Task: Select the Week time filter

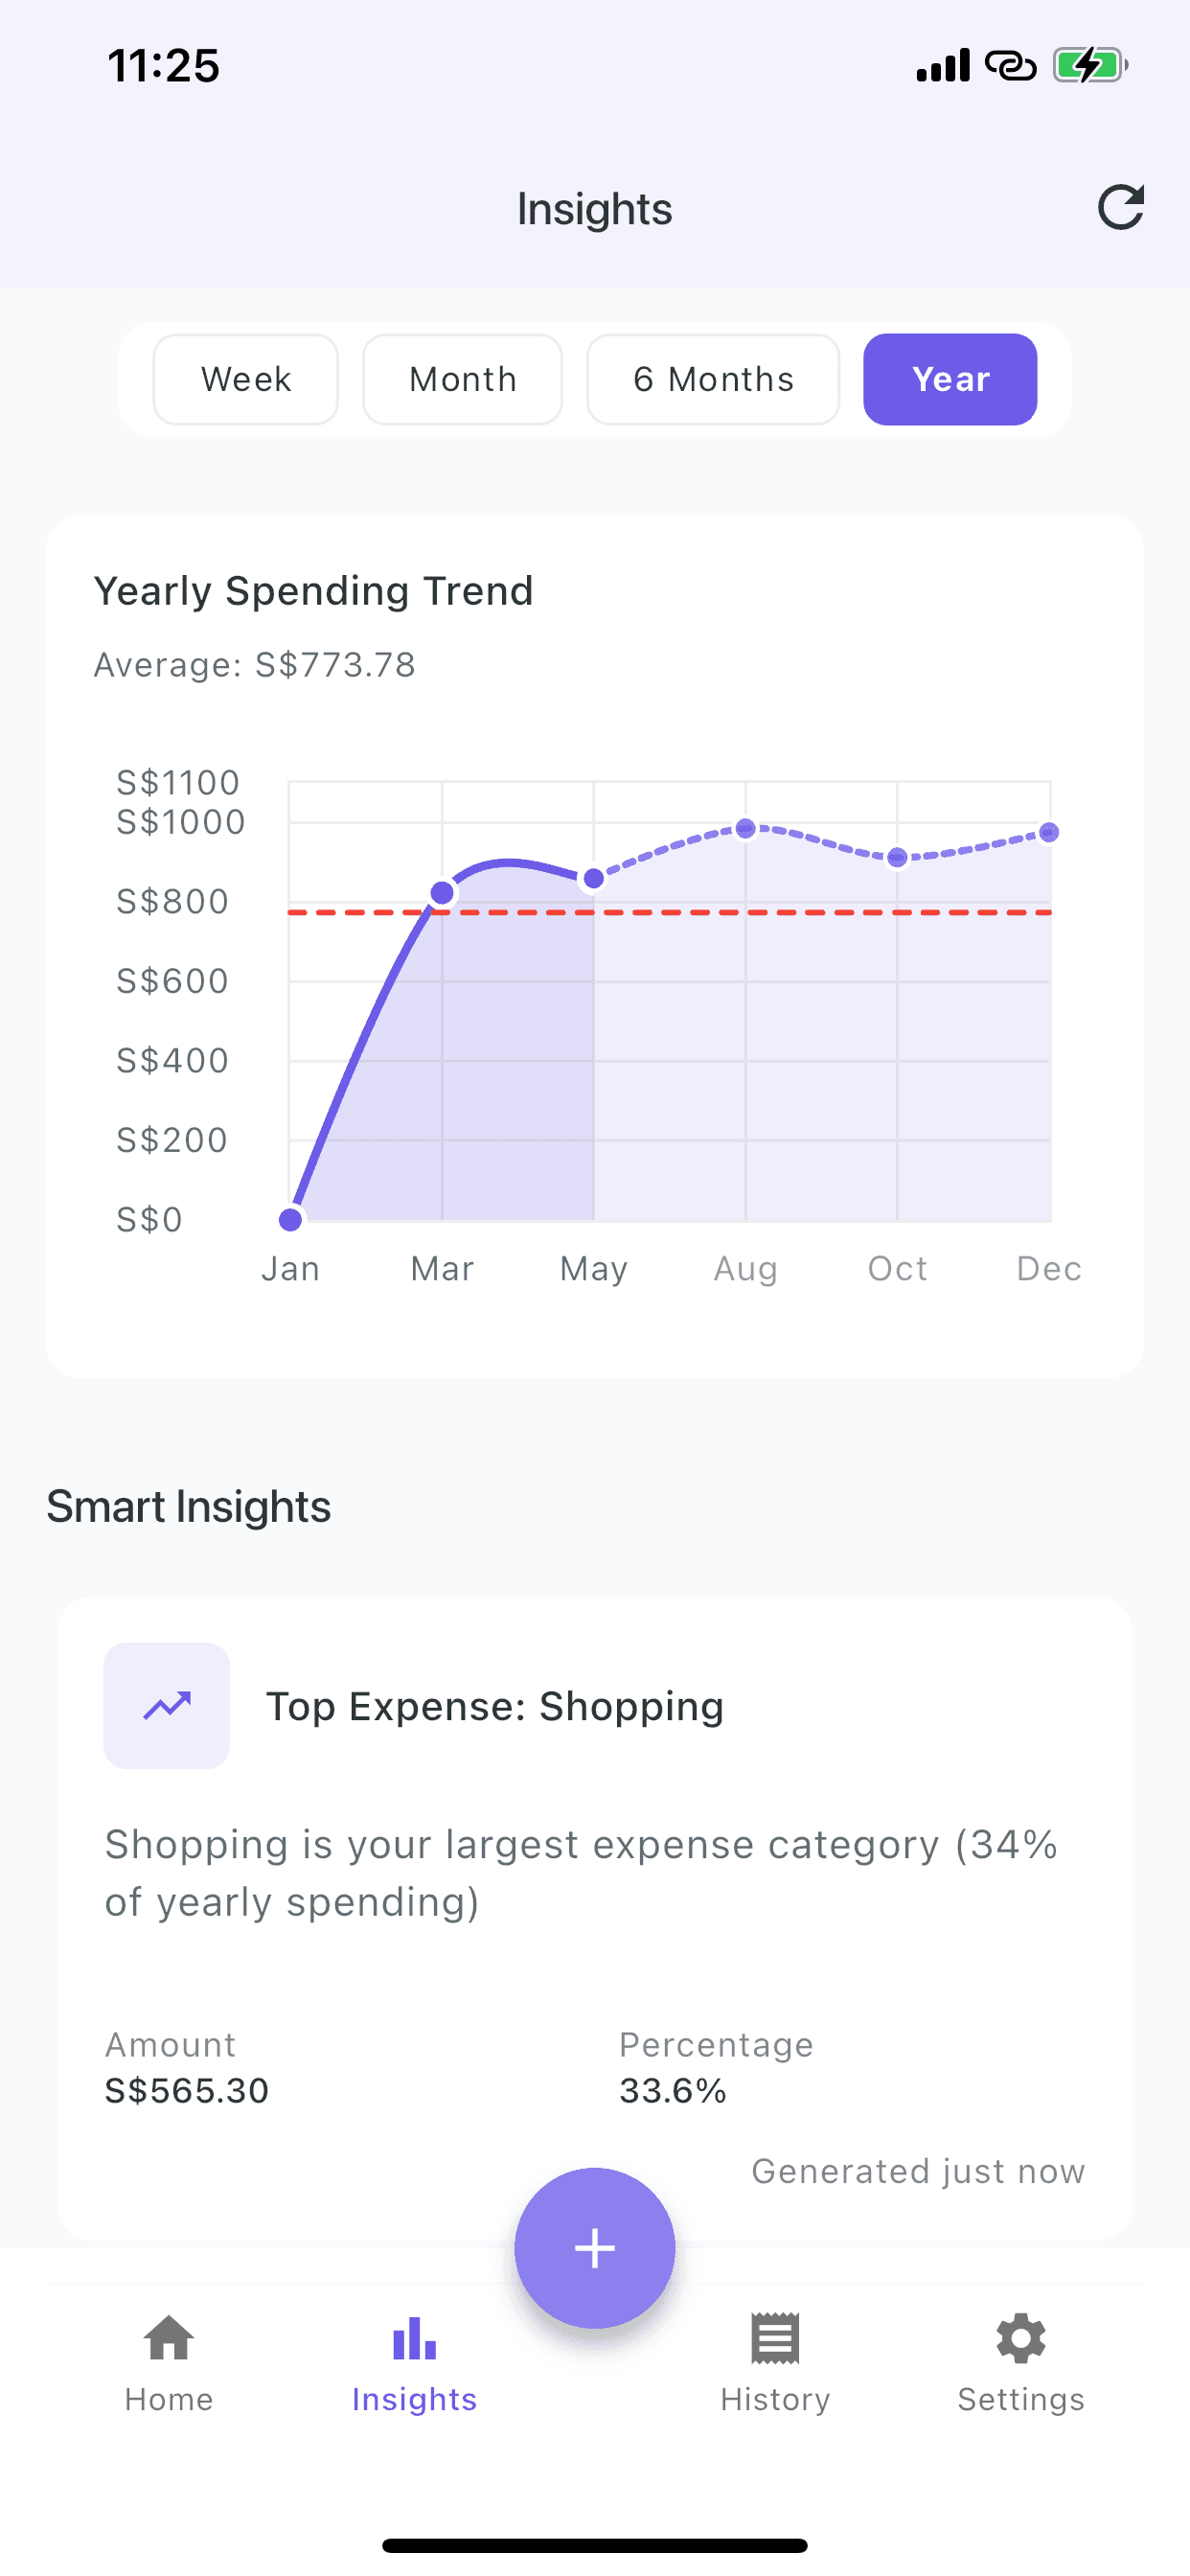Action: [245, 379]
